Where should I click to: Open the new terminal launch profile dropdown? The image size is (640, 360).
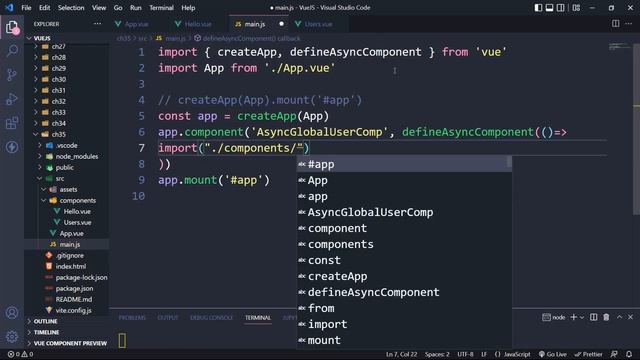pyautogui.click(x=582, y=317)
